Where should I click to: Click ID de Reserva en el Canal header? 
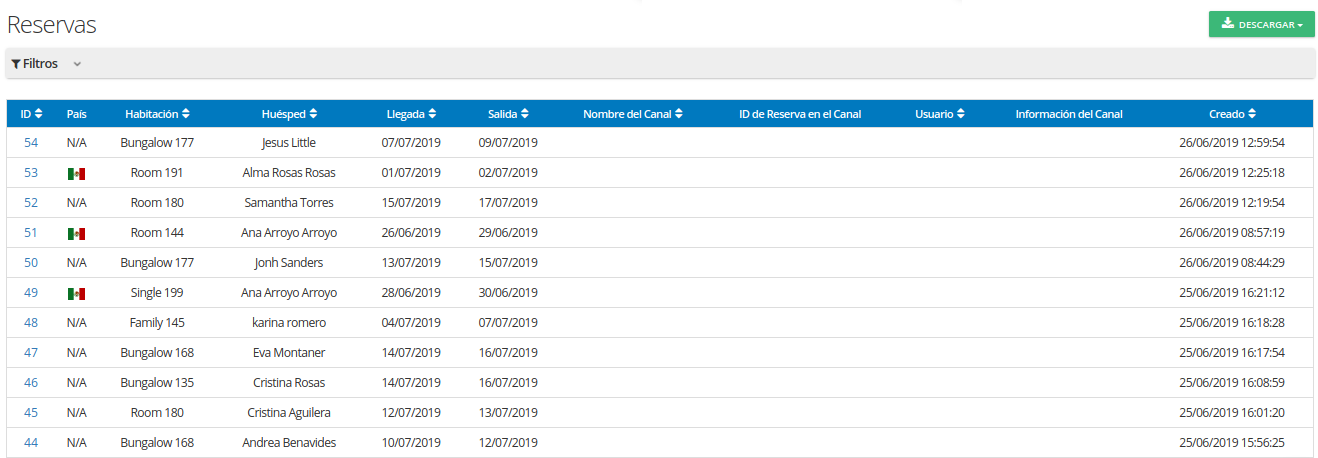coord(800,114)
